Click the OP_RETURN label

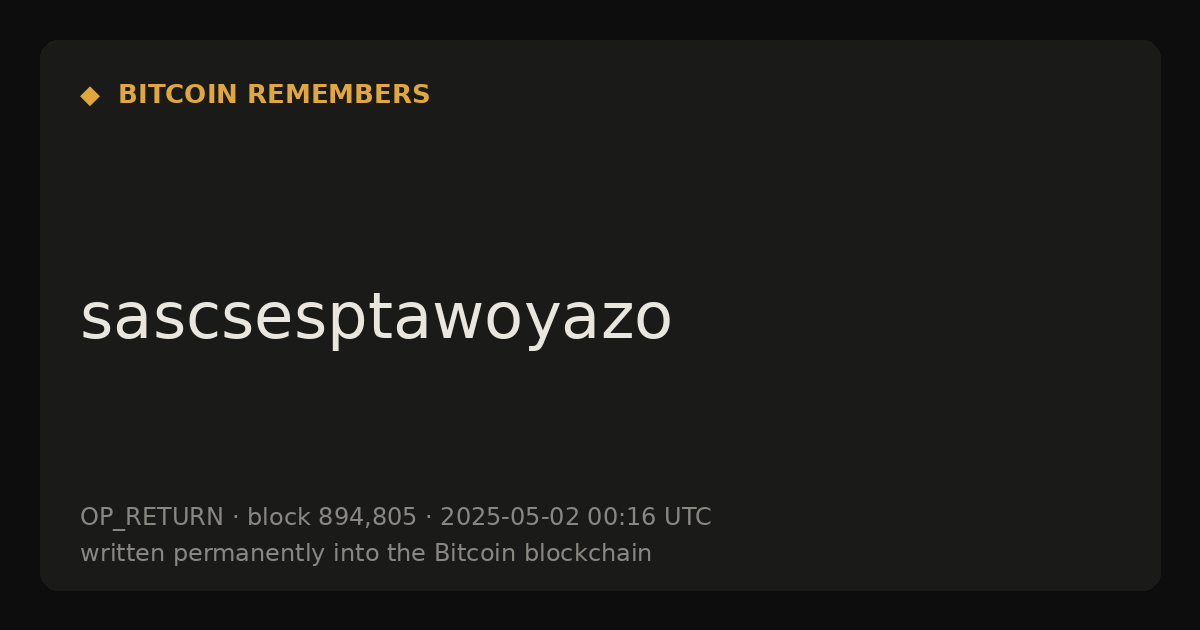coord(152,517)
